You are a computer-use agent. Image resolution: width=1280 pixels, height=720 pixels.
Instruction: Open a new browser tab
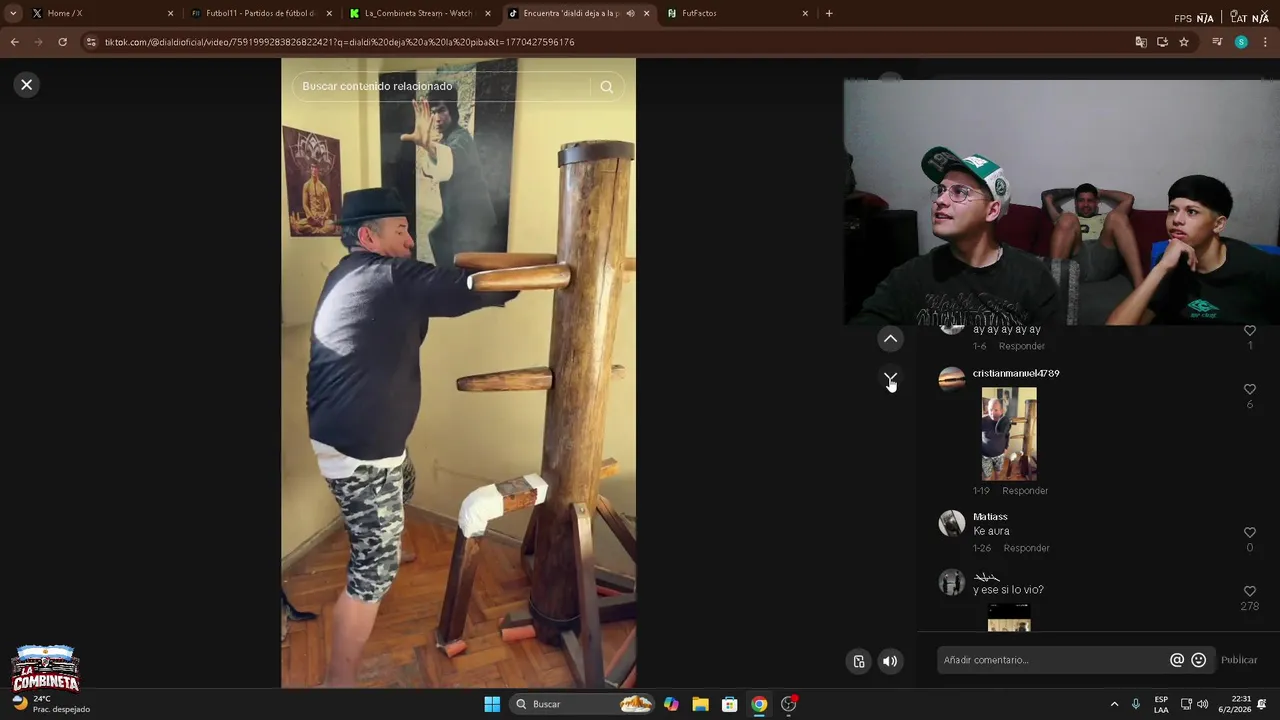pyautogui.click(x=829, y=13)
